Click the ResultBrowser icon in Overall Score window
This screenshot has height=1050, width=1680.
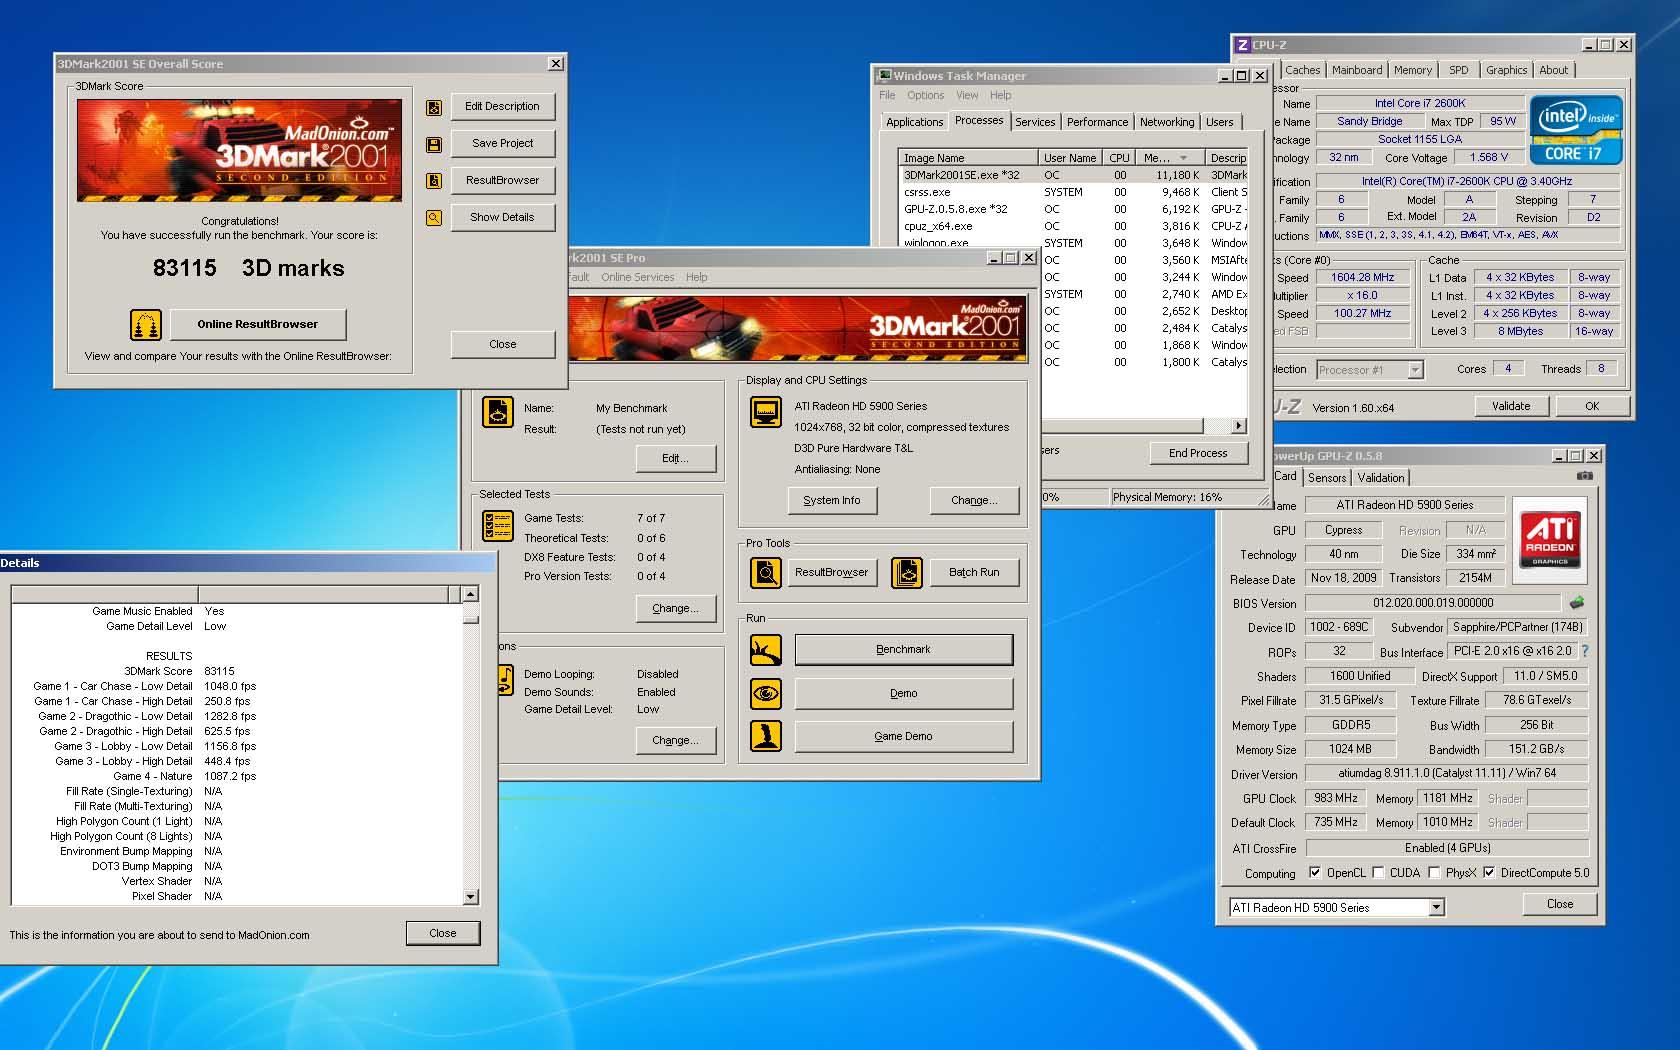434,181
